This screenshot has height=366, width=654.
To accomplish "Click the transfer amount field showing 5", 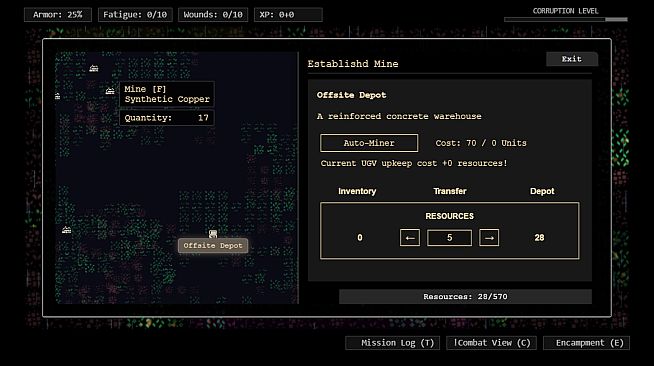I will coord(449,238).
